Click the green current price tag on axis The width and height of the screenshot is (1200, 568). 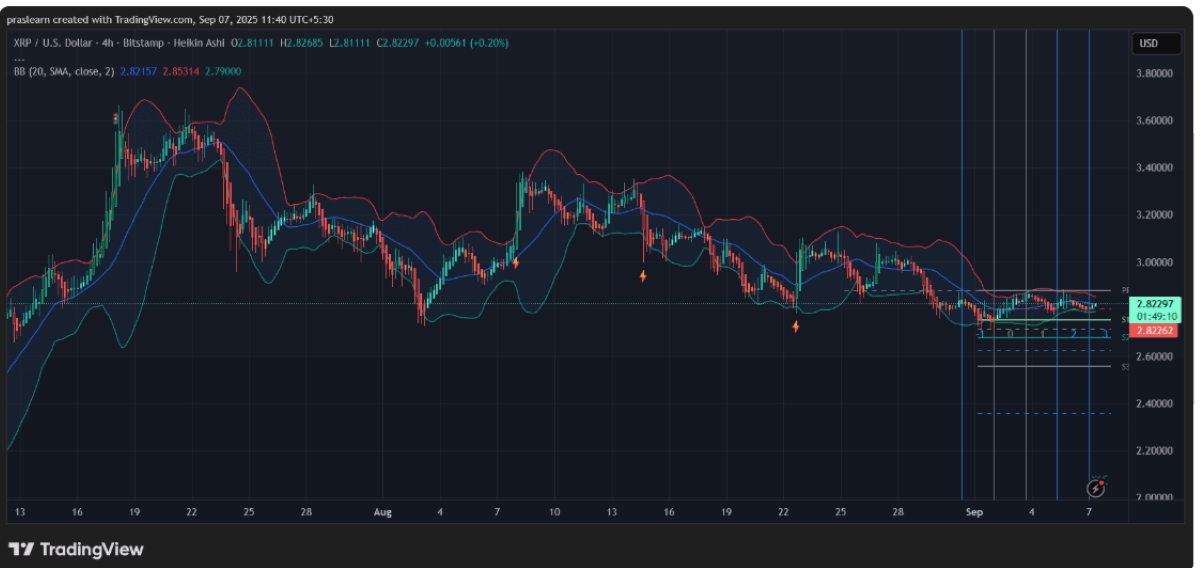tap(1154, 303)
